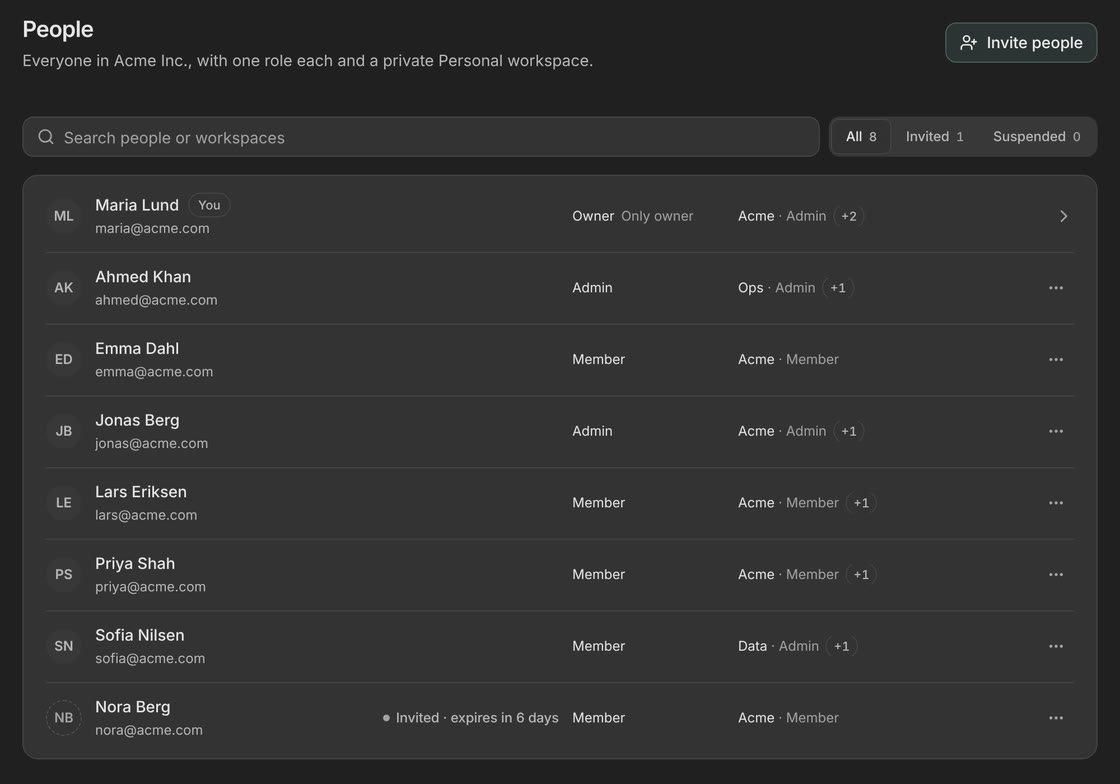Click the name Priya Shah
The image size is (1120, 784).
135,563
